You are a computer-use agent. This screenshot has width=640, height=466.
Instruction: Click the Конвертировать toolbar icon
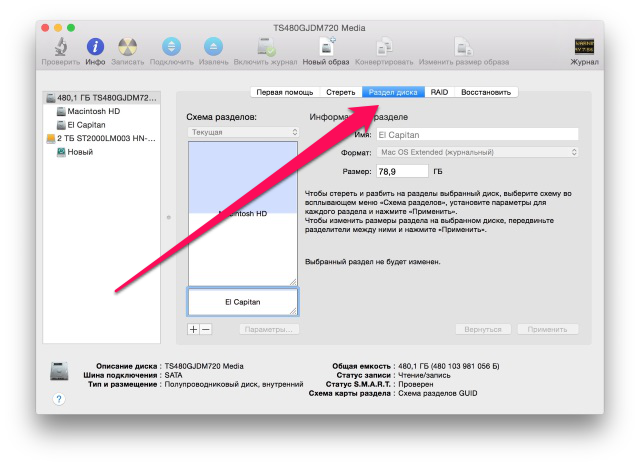click(384, 47)
